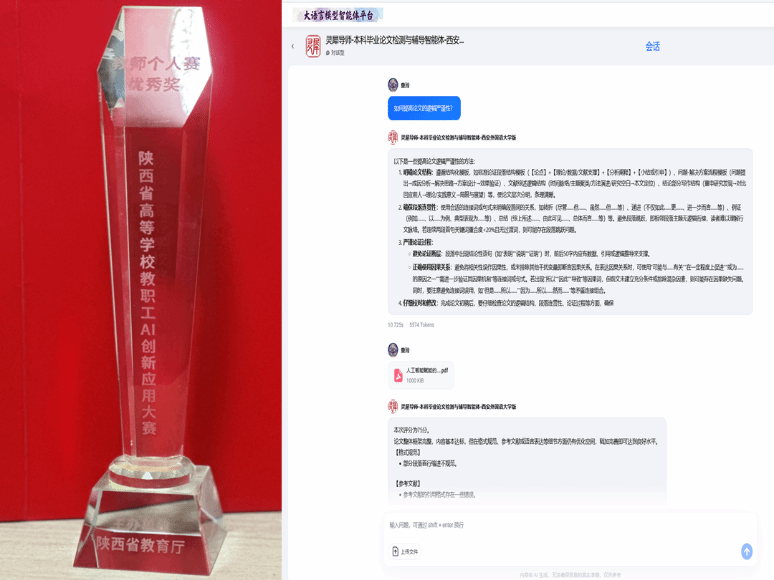Screen dimensions: 774x580
Task: Click the agent title text in header
Action: 395,40
